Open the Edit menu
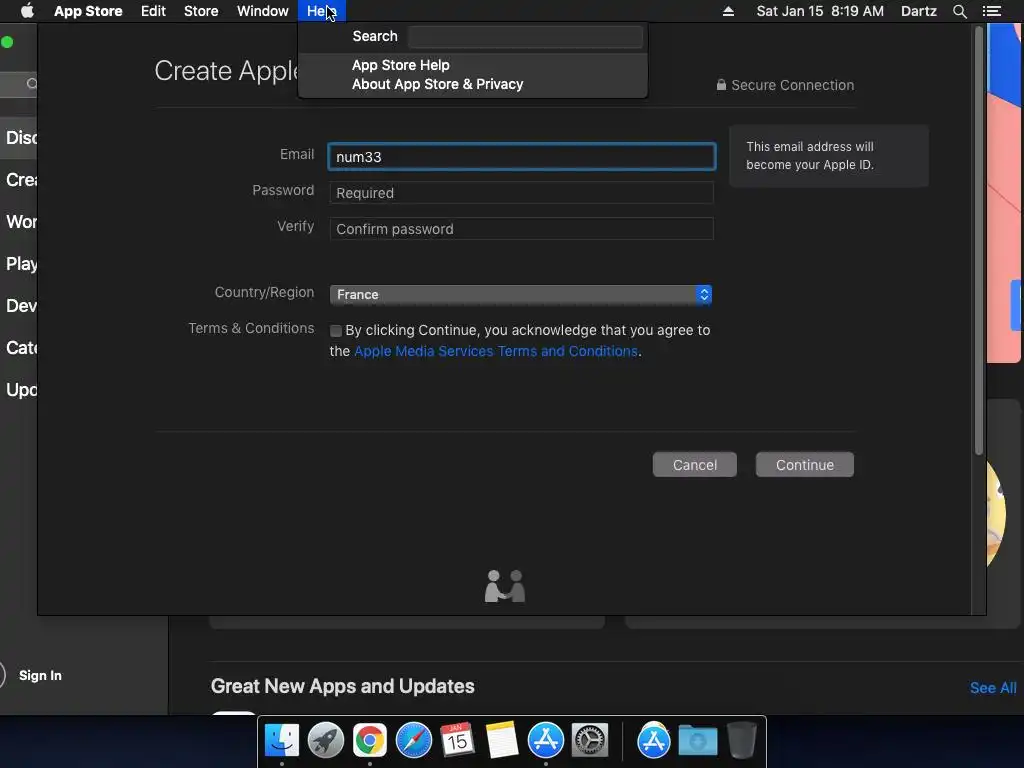Image resolution: width=1024 pixels, height=768 pixels. point(153,11)
